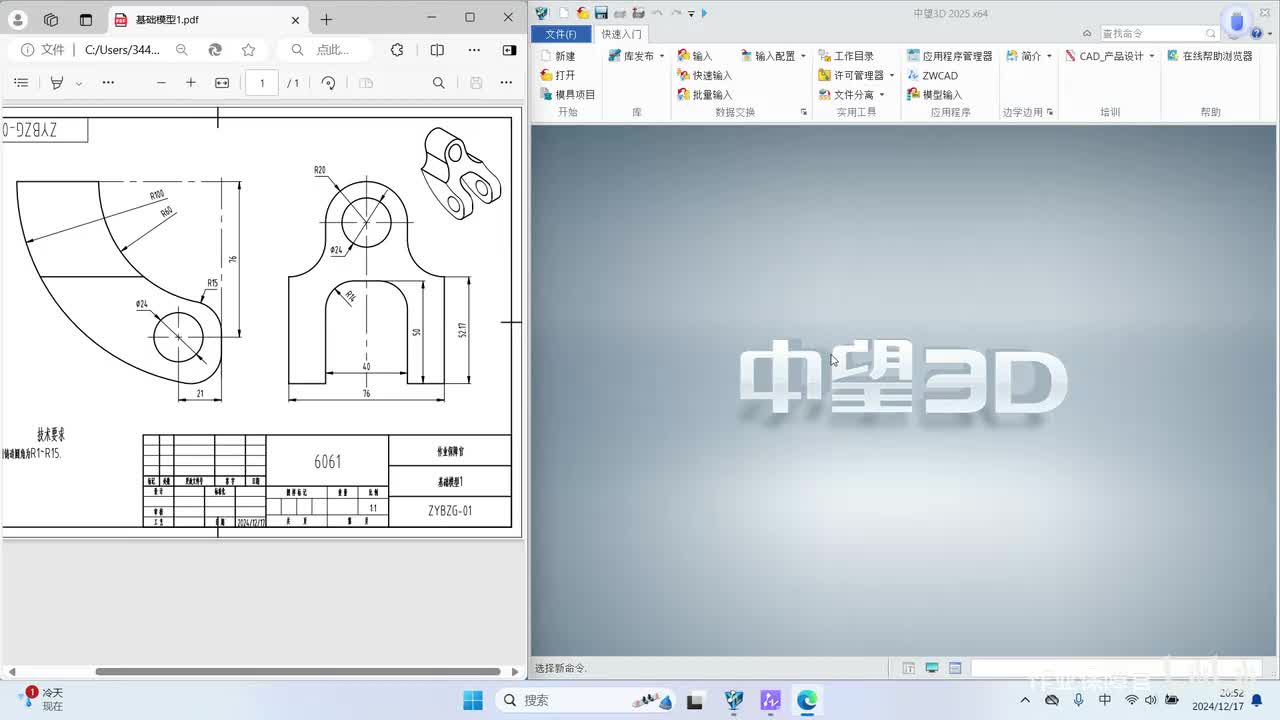Click the PDF rotate icon
This screenshot has width=1280, height=720.
click(328, 83)
